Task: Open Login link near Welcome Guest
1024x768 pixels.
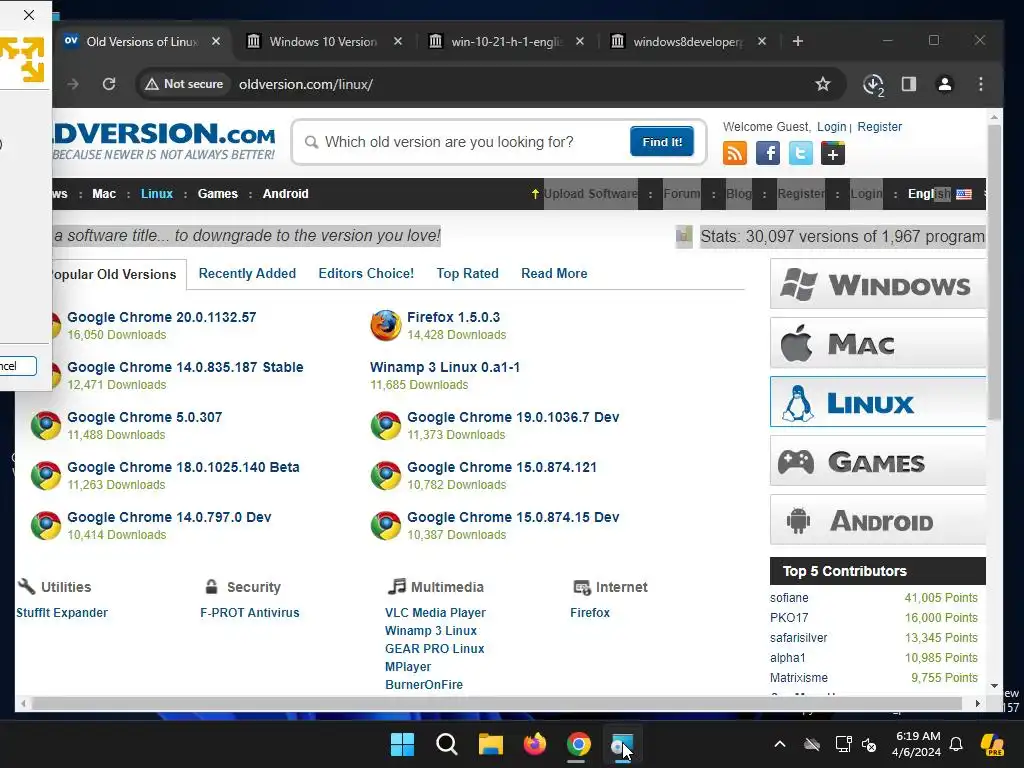Action: (831, 127)
